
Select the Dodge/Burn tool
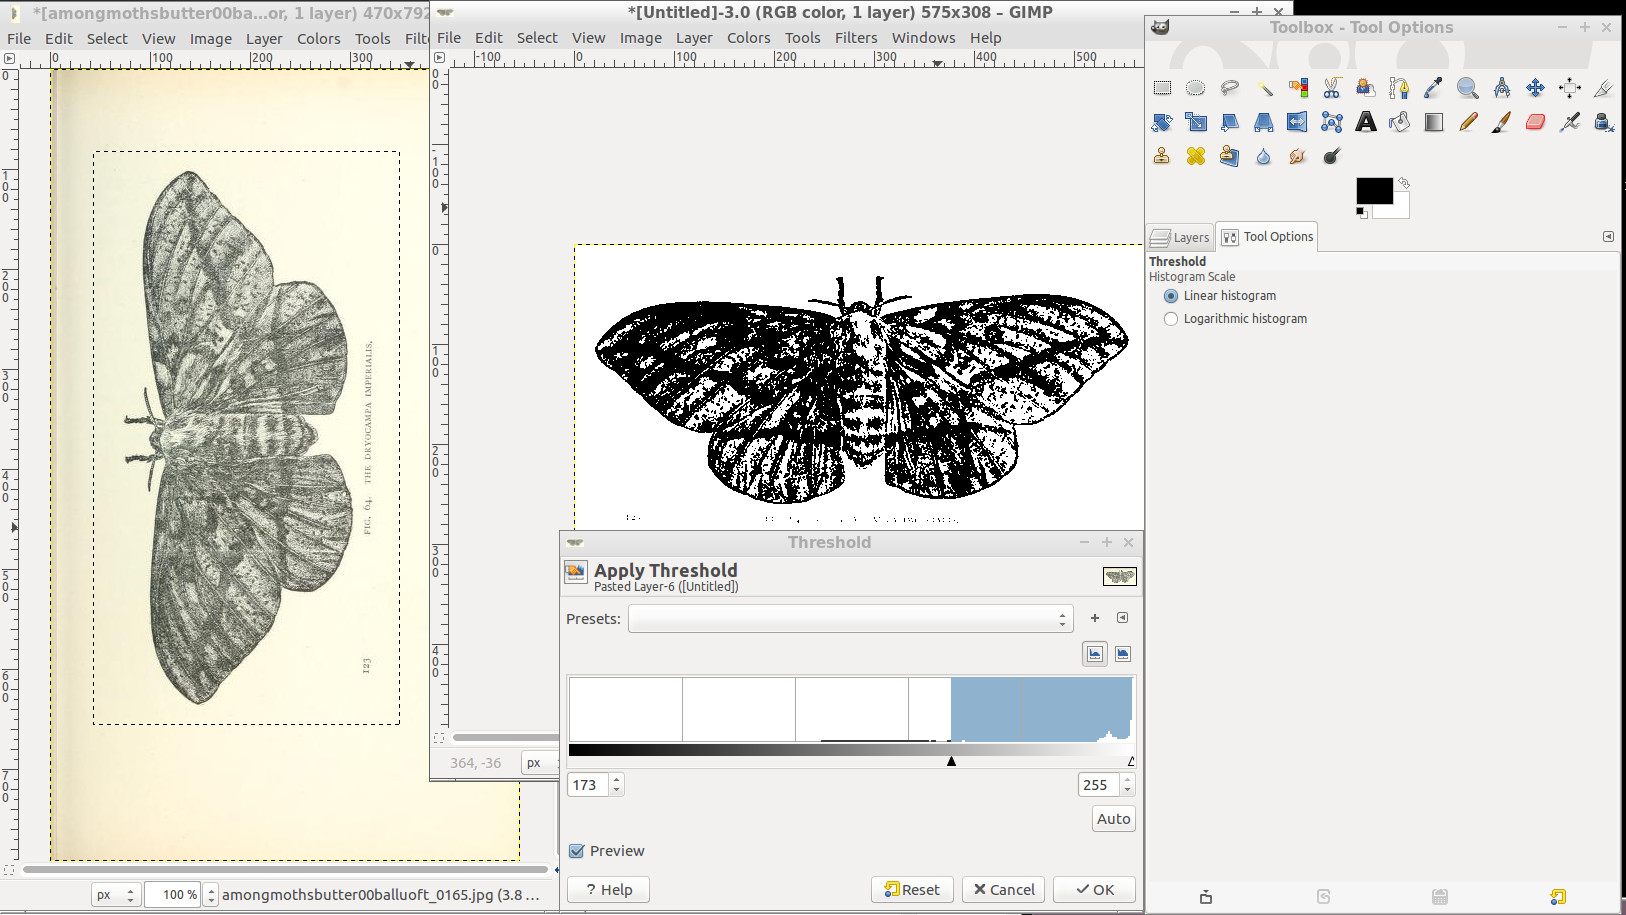pos(1332,156)
